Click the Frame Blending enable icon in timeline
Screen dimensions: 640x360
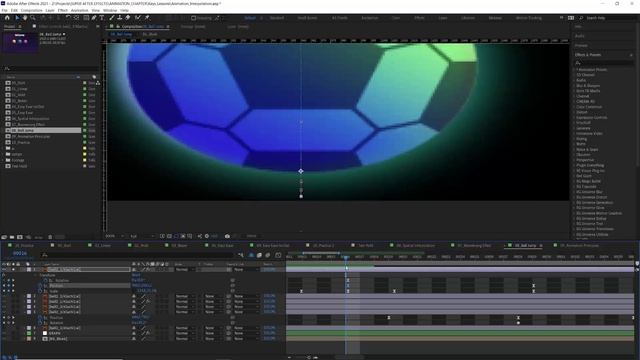(259, 255)
